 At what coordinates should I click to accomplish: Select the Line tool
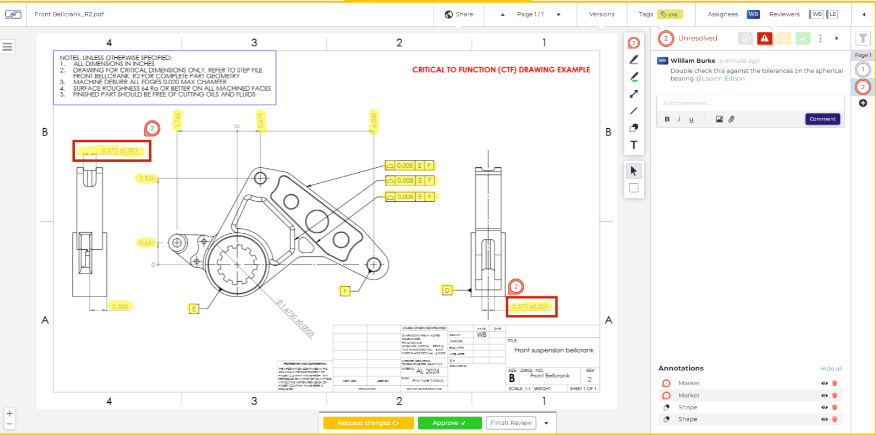(x=634, y=111)
